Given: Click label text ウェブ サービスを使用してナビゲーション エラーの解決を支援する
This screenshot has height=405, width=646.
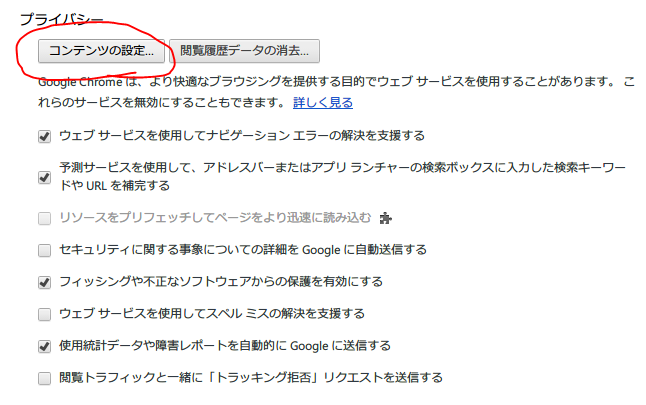Looking at the screenshot, I should (x=242, y=136).
